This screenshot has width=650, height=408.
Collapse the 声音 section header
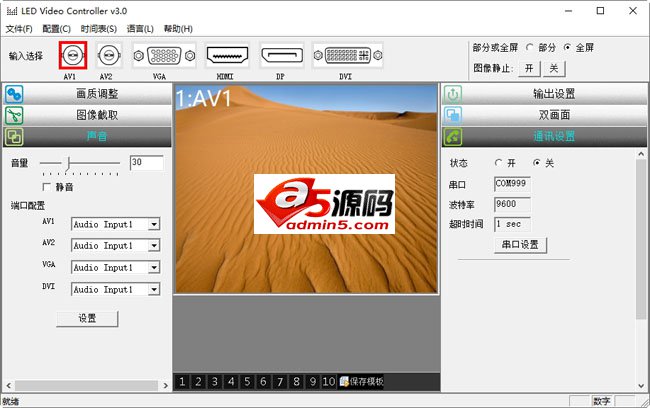87,136
